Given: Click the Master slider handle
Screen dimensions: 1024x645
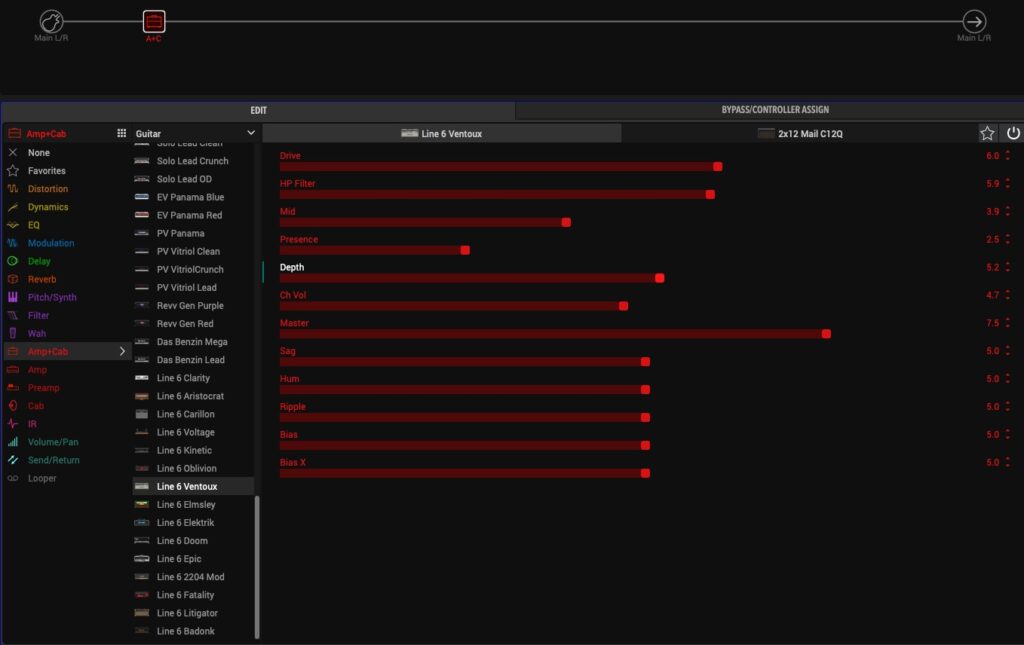Looking at the screenshot, I should pos(826,333).
